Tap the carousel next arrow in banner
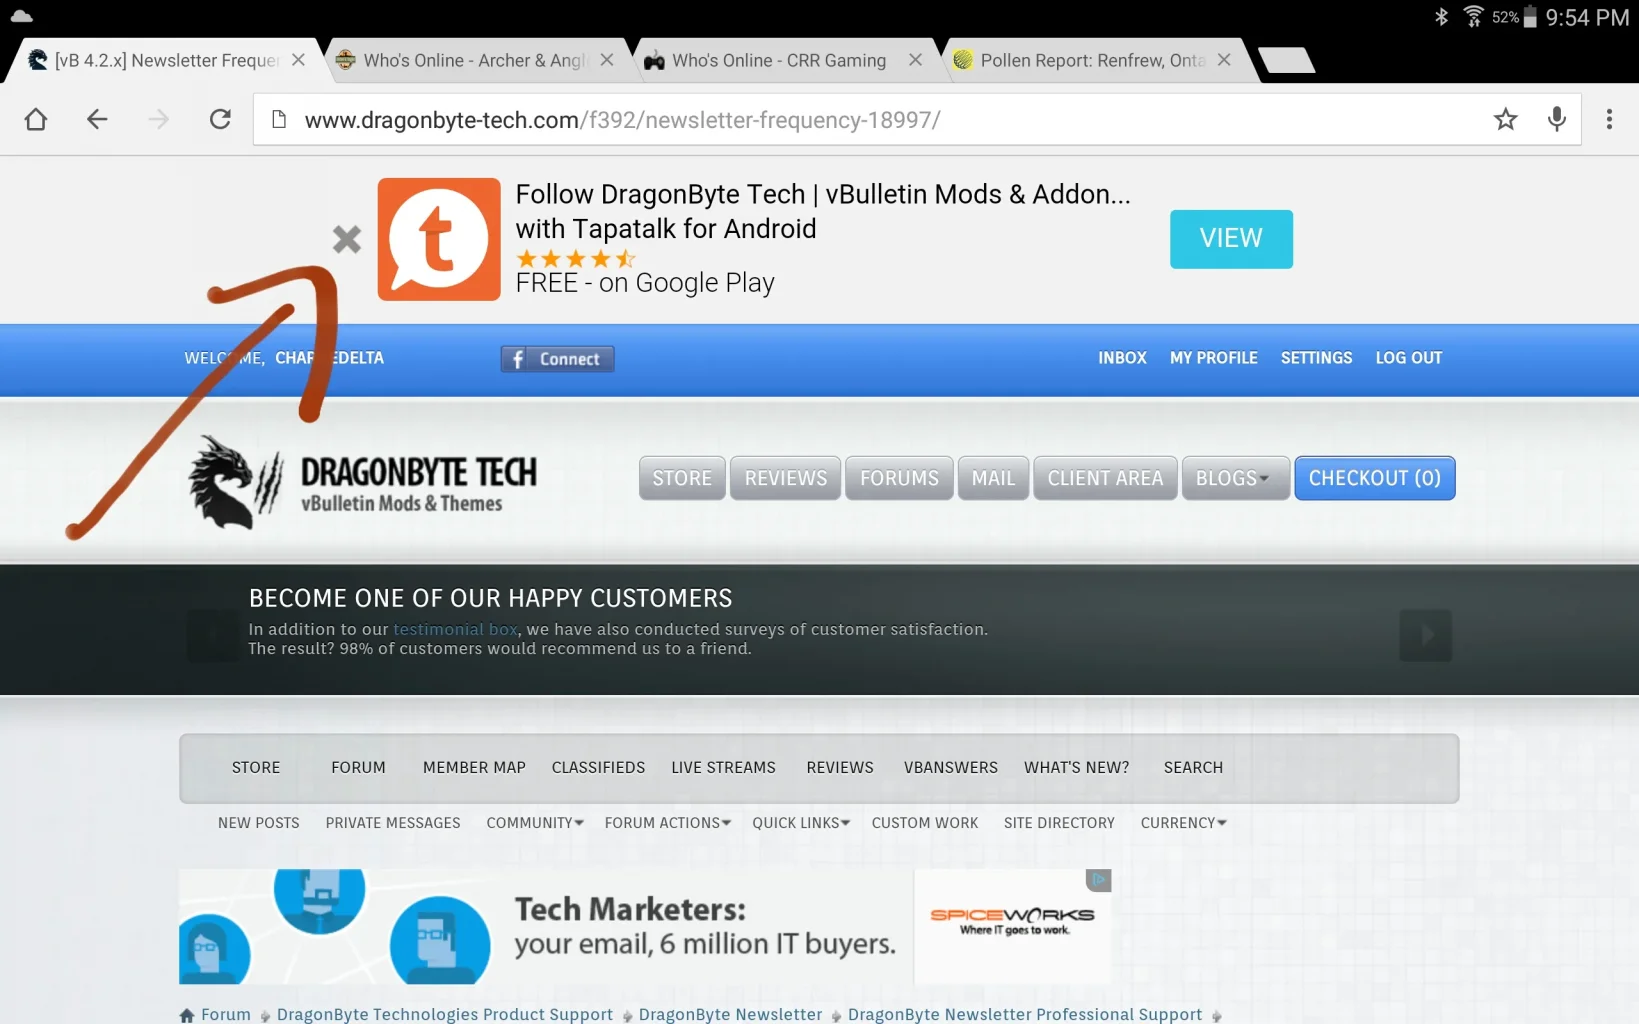1639x1024 pixels. [x=1425, y=635]
